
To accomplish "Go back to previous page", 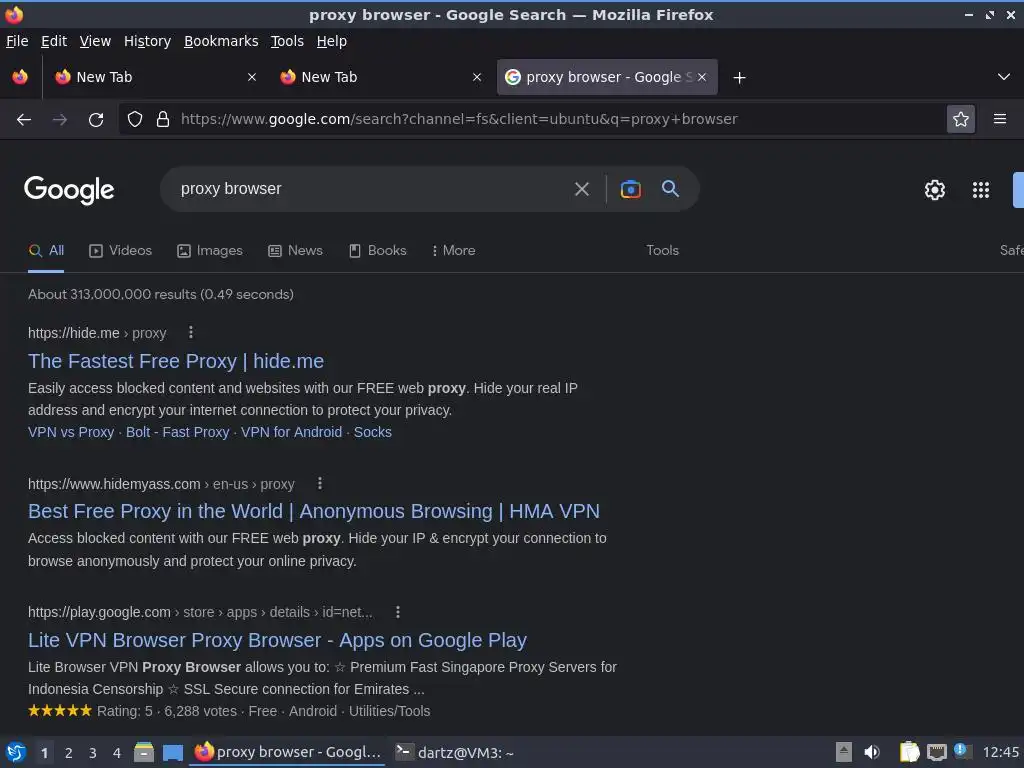I will coord(24,120).
